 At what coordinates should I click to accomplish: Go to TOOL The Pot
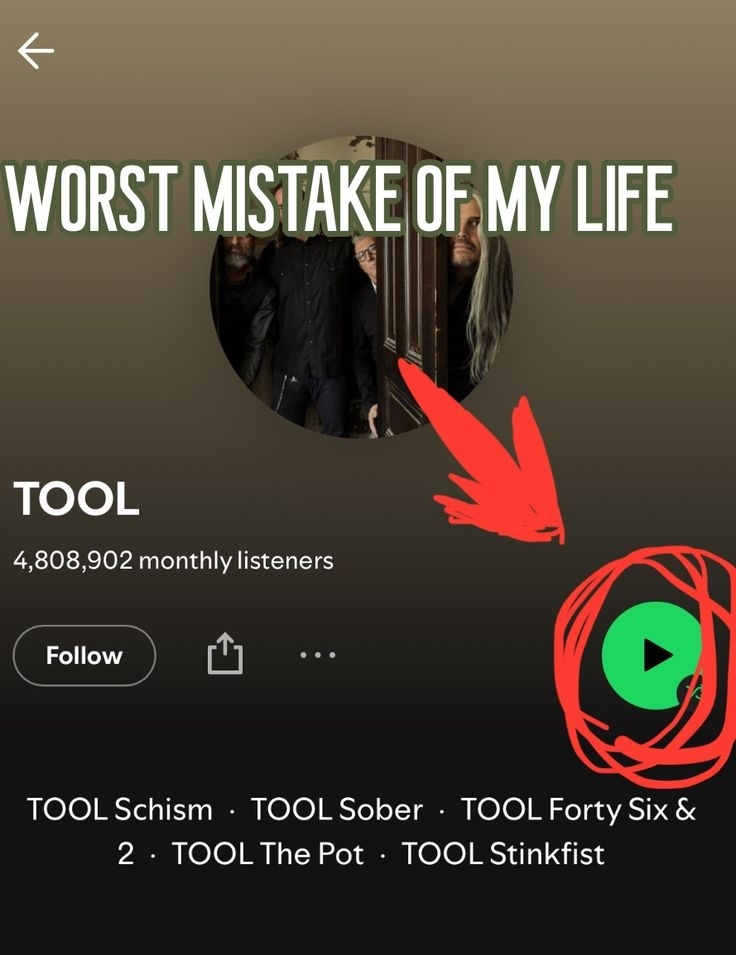pyautogui.click(x=268, y=855)
